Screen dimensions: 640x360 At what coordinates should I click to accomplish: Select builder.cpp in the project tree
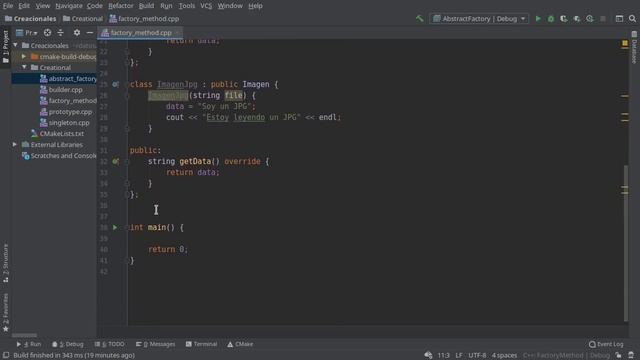pyautogui.click(x=61, y=89)
